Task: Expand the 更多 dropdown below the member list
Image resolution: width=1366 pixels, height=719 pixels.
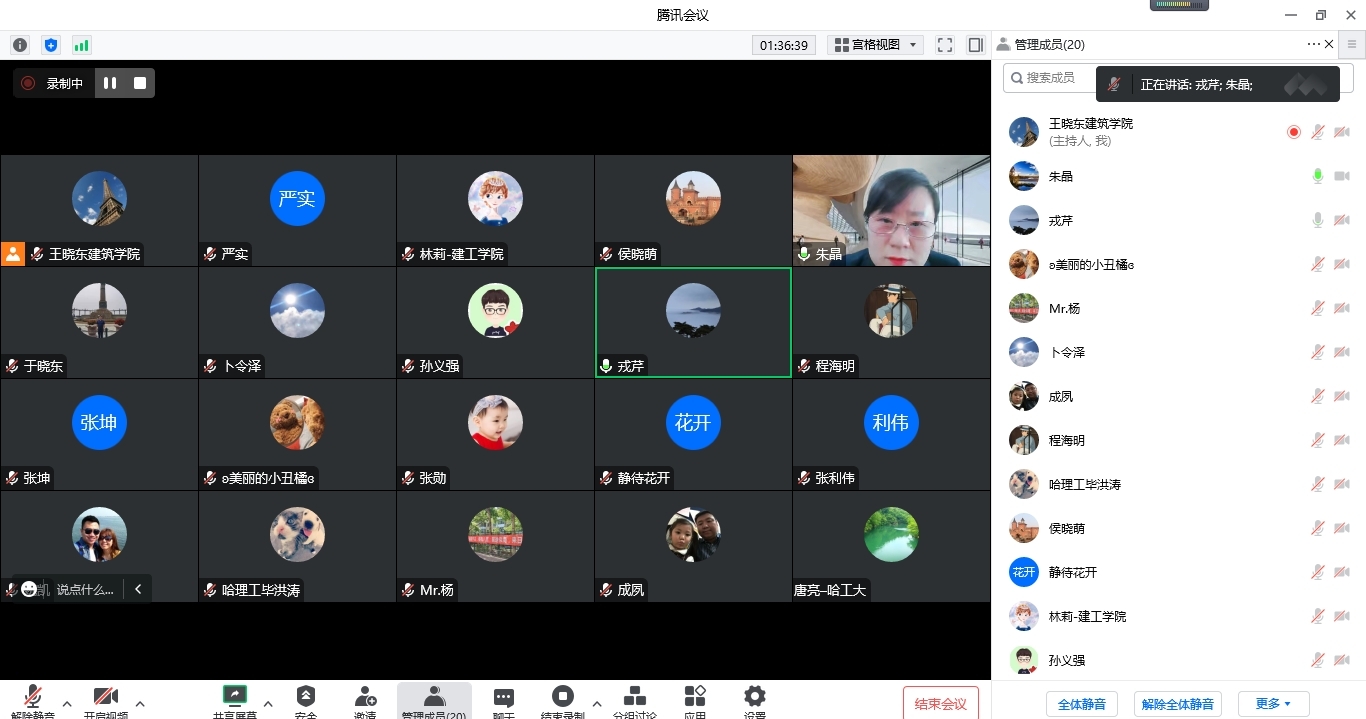Action: (1273, 704)
